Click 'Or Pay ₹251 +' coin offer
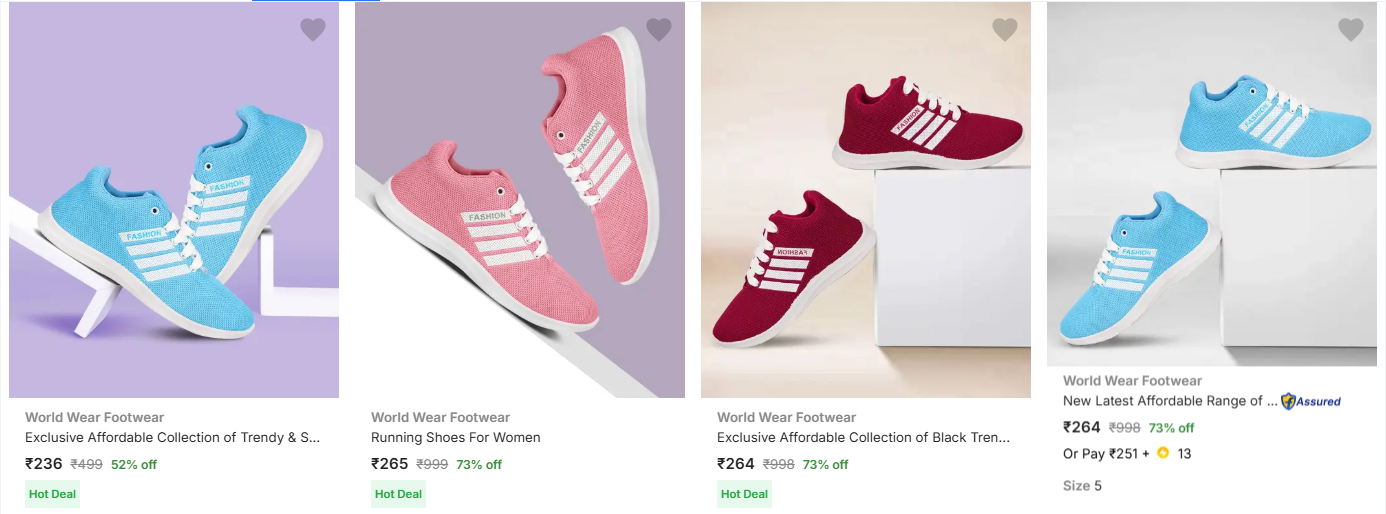 (1106, 454)
